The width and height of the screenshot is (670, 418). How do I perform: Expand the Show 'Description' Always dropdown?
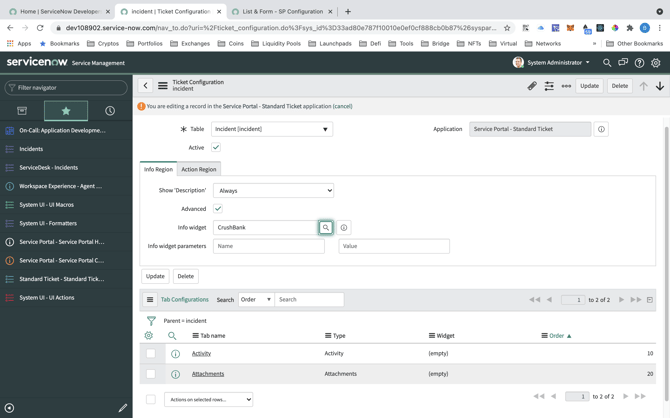pyautogui.click(x=273, y=190)
